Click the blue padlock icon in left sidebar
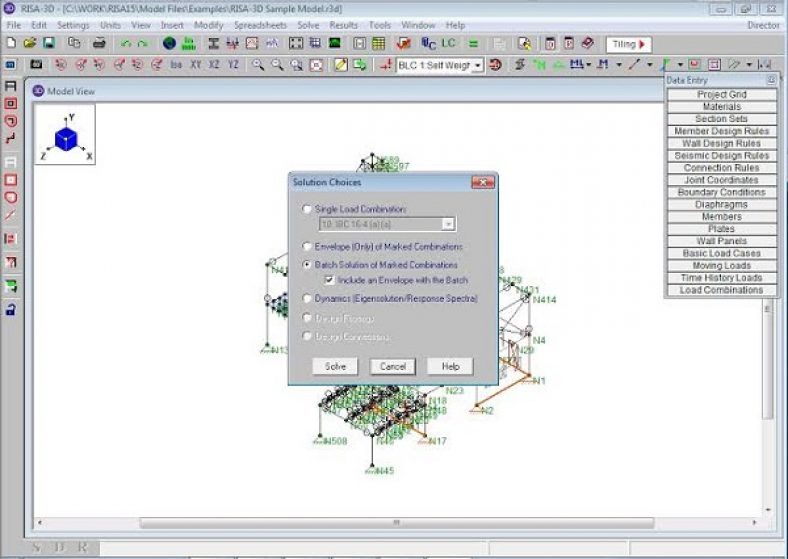 point(11,309)
